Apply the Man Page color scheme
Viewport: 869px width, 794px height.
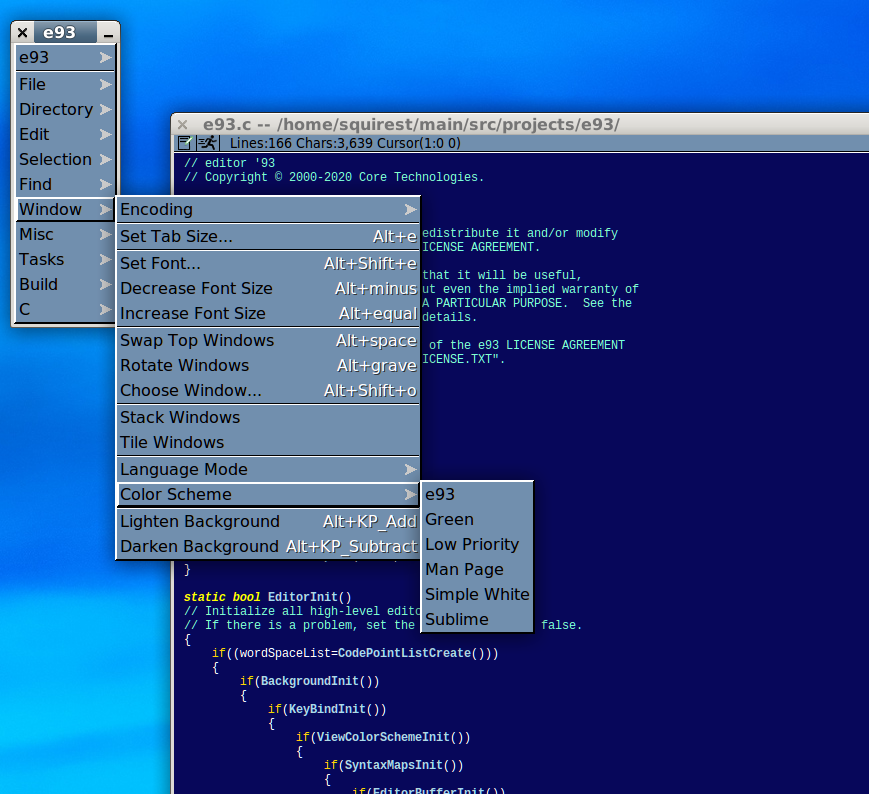(477, 569)
